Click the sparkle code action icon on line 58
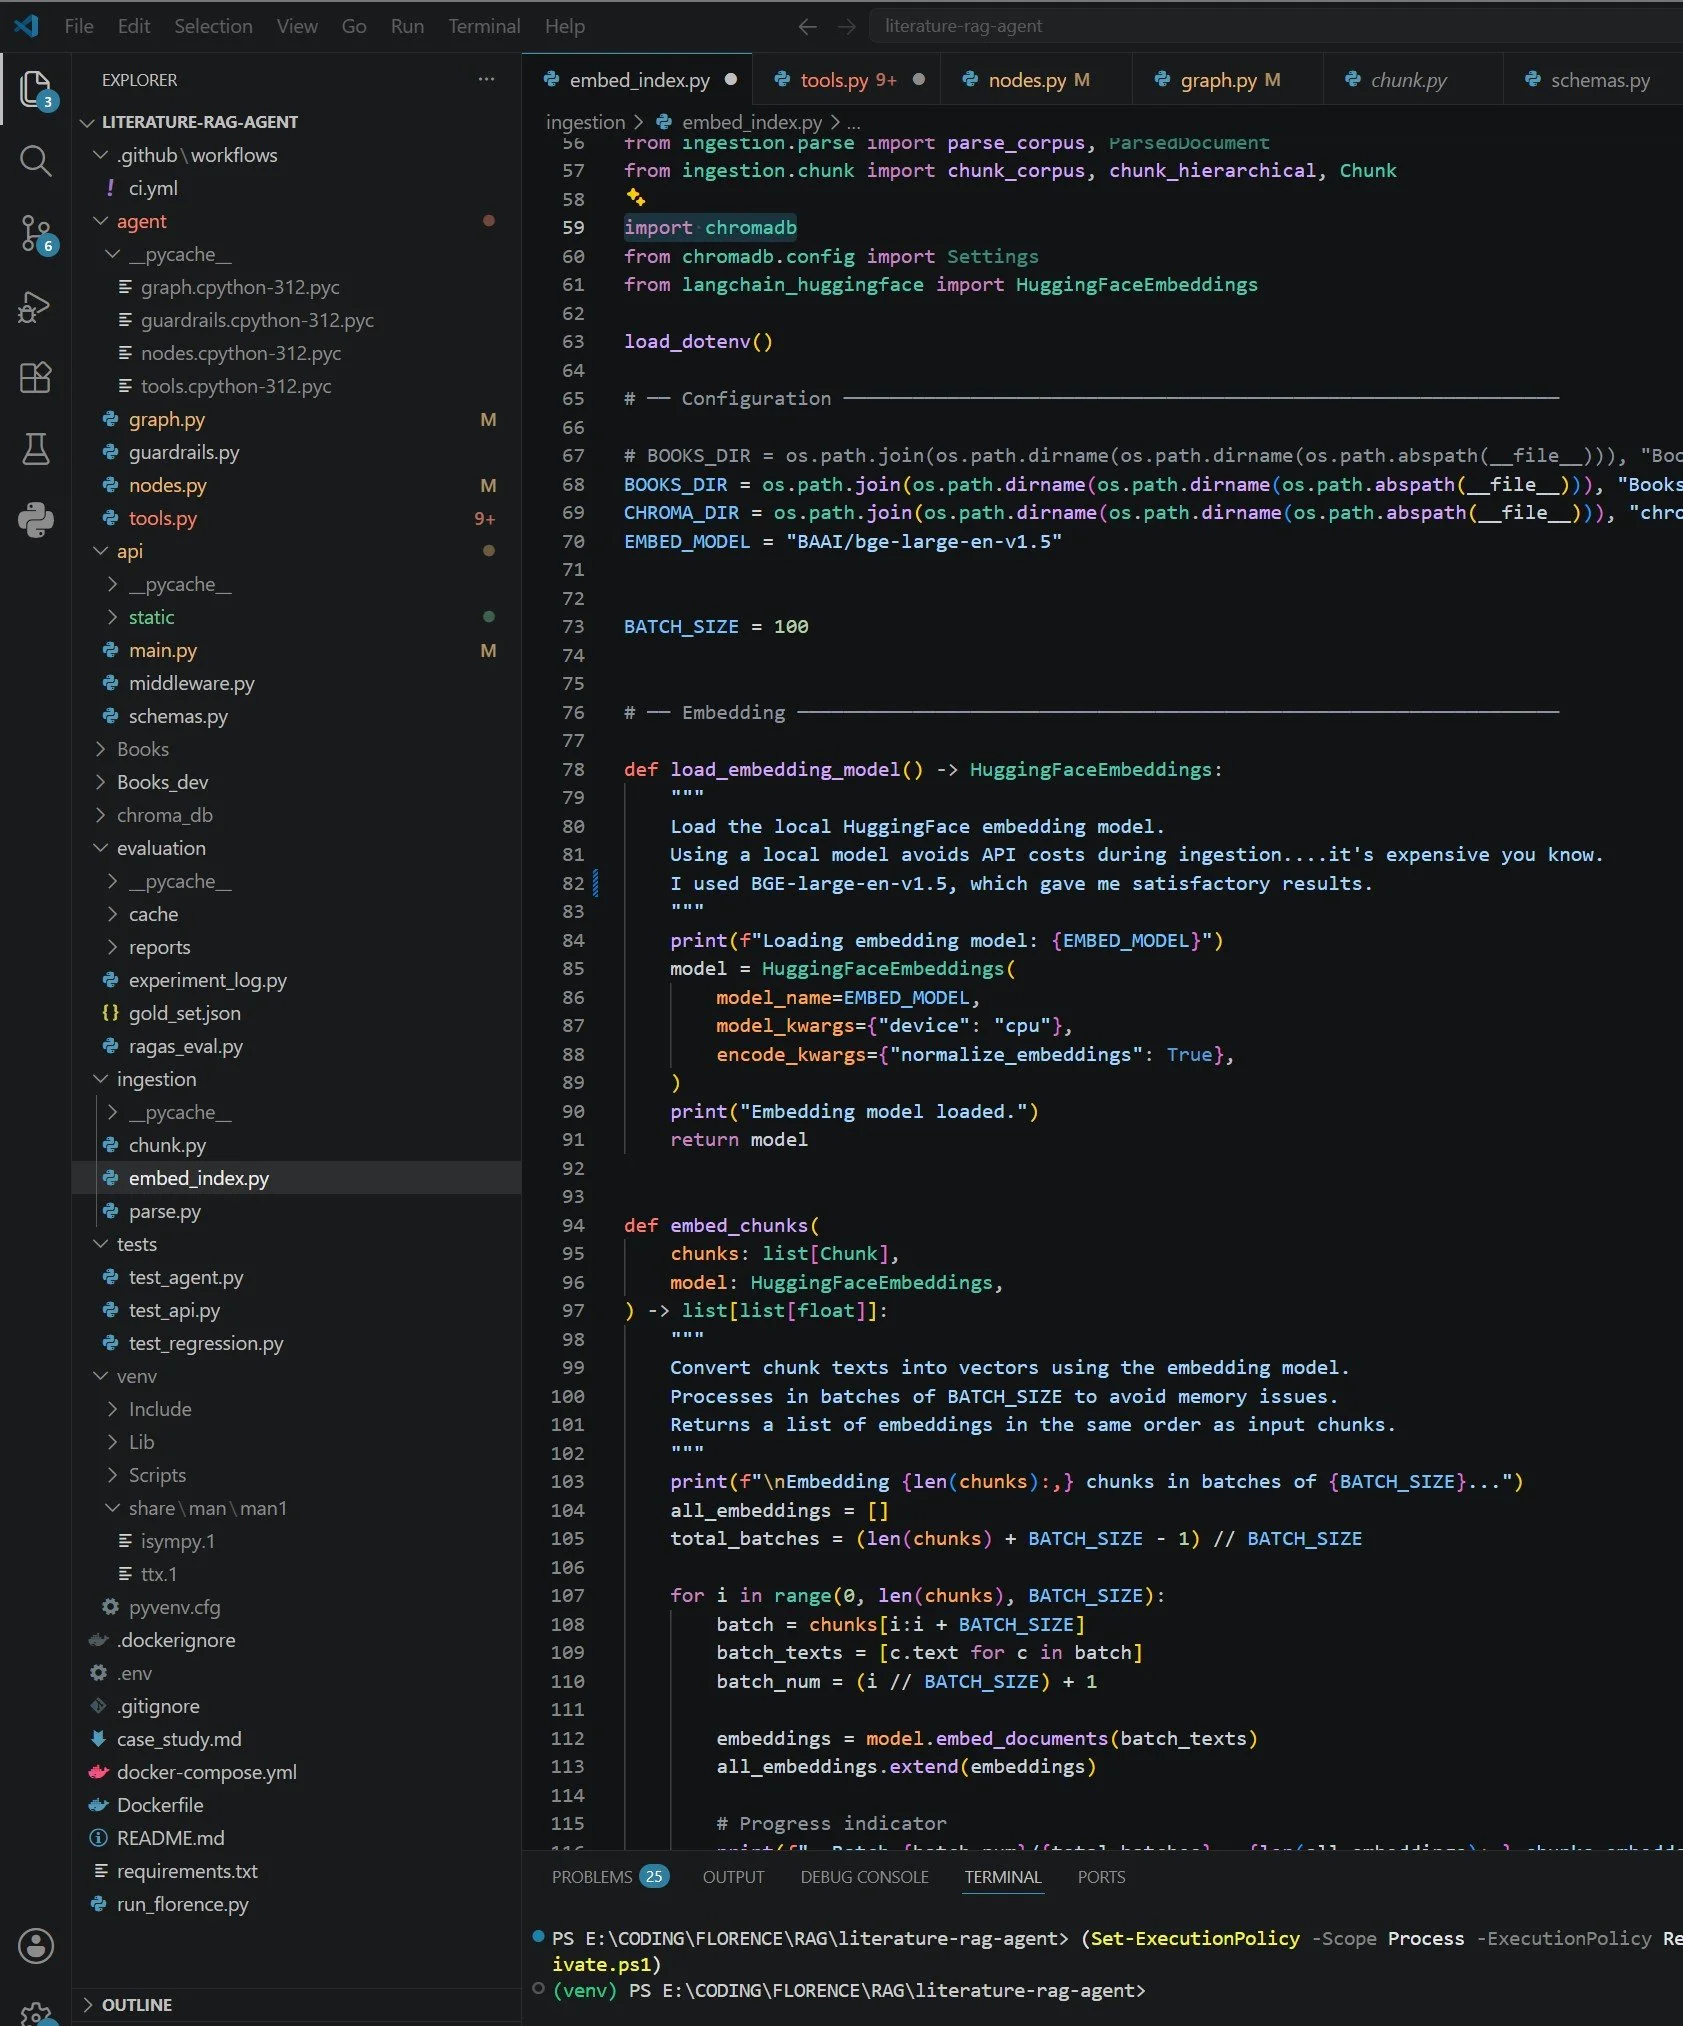The height and width of the screenshot is (2026, 1683). pyautogui.click(x=635, y=197)
